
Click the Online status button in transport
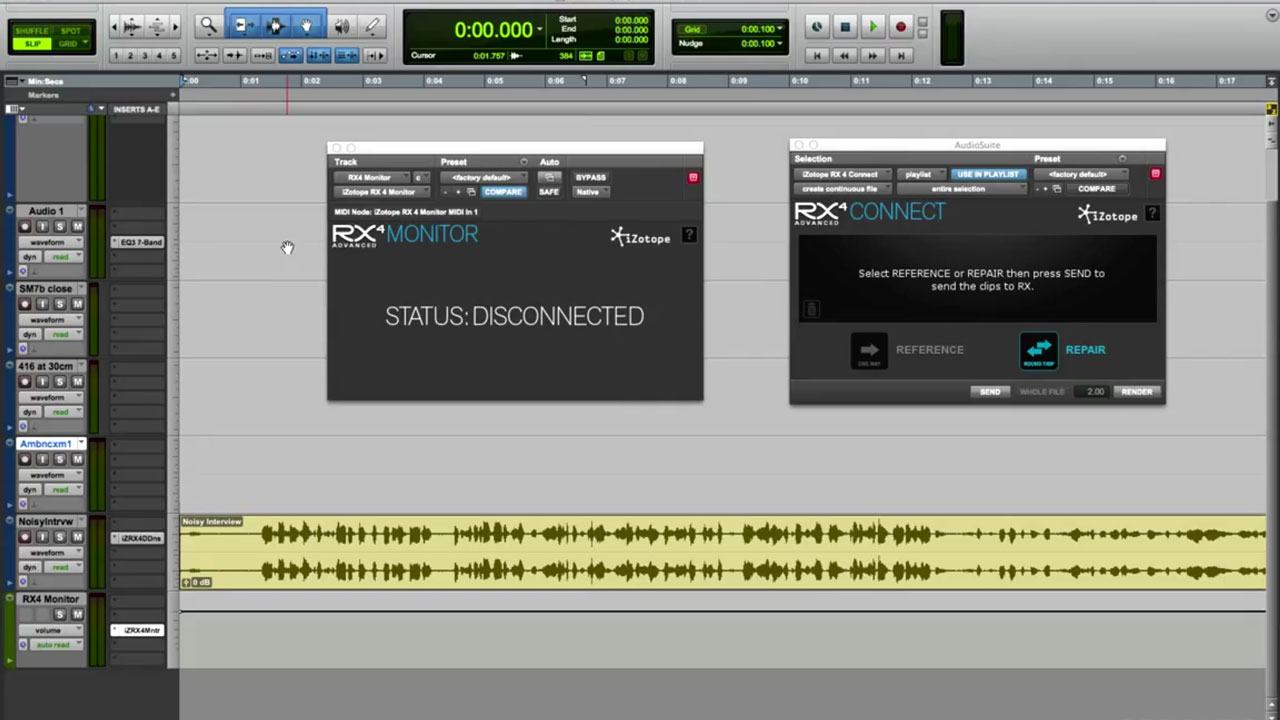pos(817,27)
